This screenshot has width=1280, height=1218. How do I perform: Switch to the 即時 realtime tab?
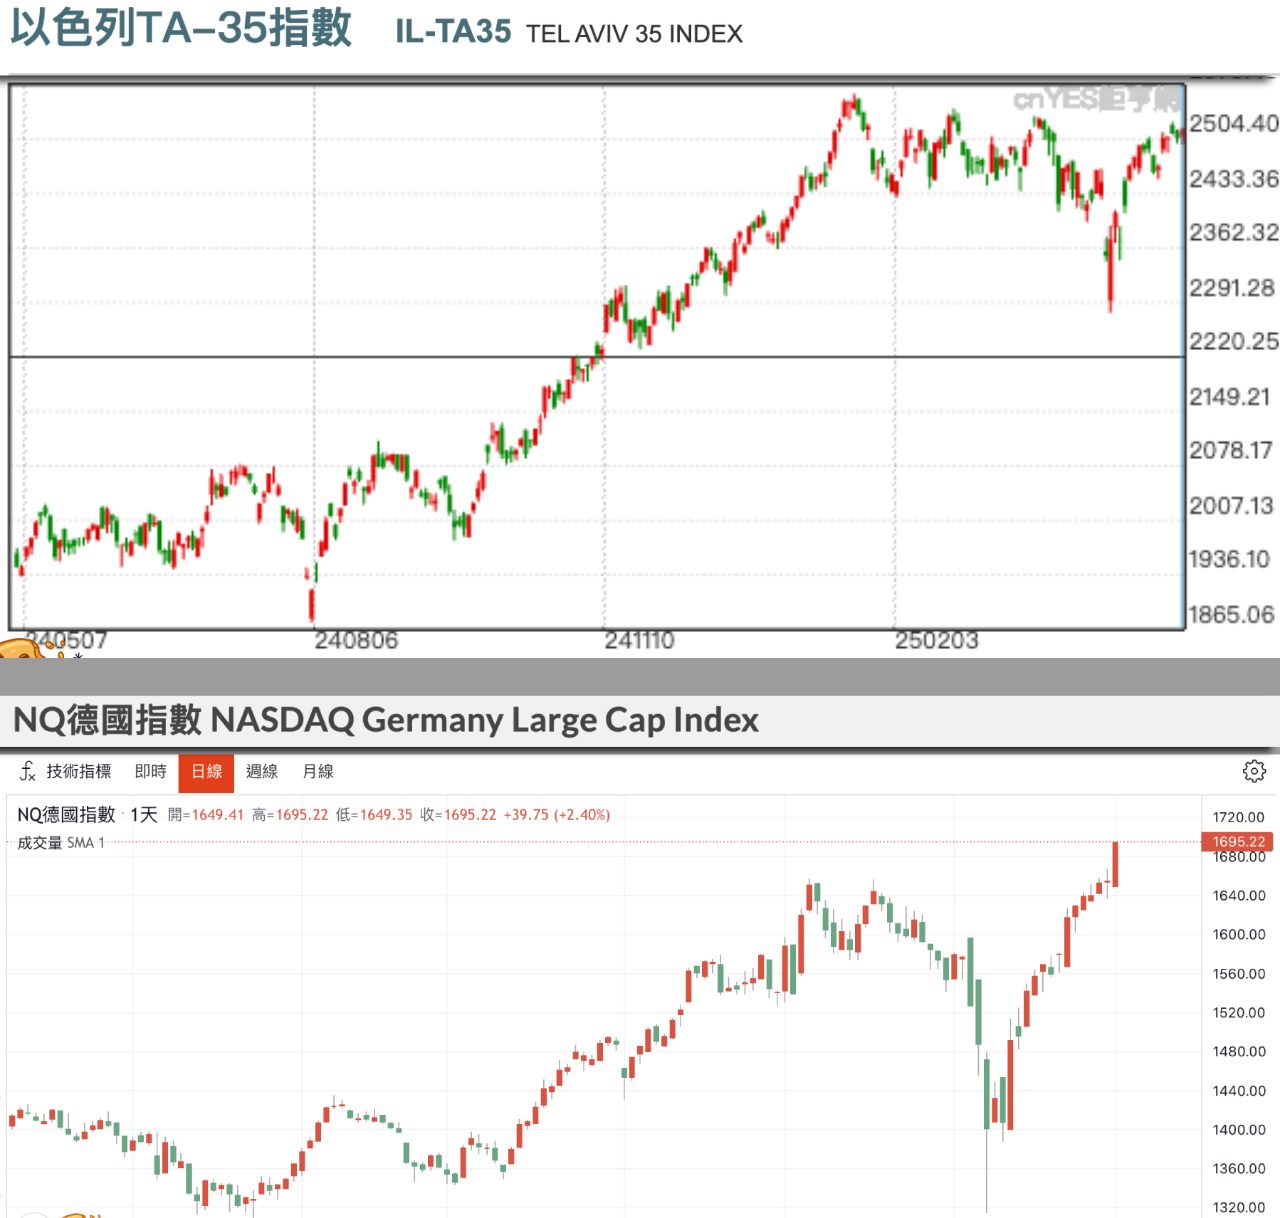pyautogui.click(x=151, y=771)
